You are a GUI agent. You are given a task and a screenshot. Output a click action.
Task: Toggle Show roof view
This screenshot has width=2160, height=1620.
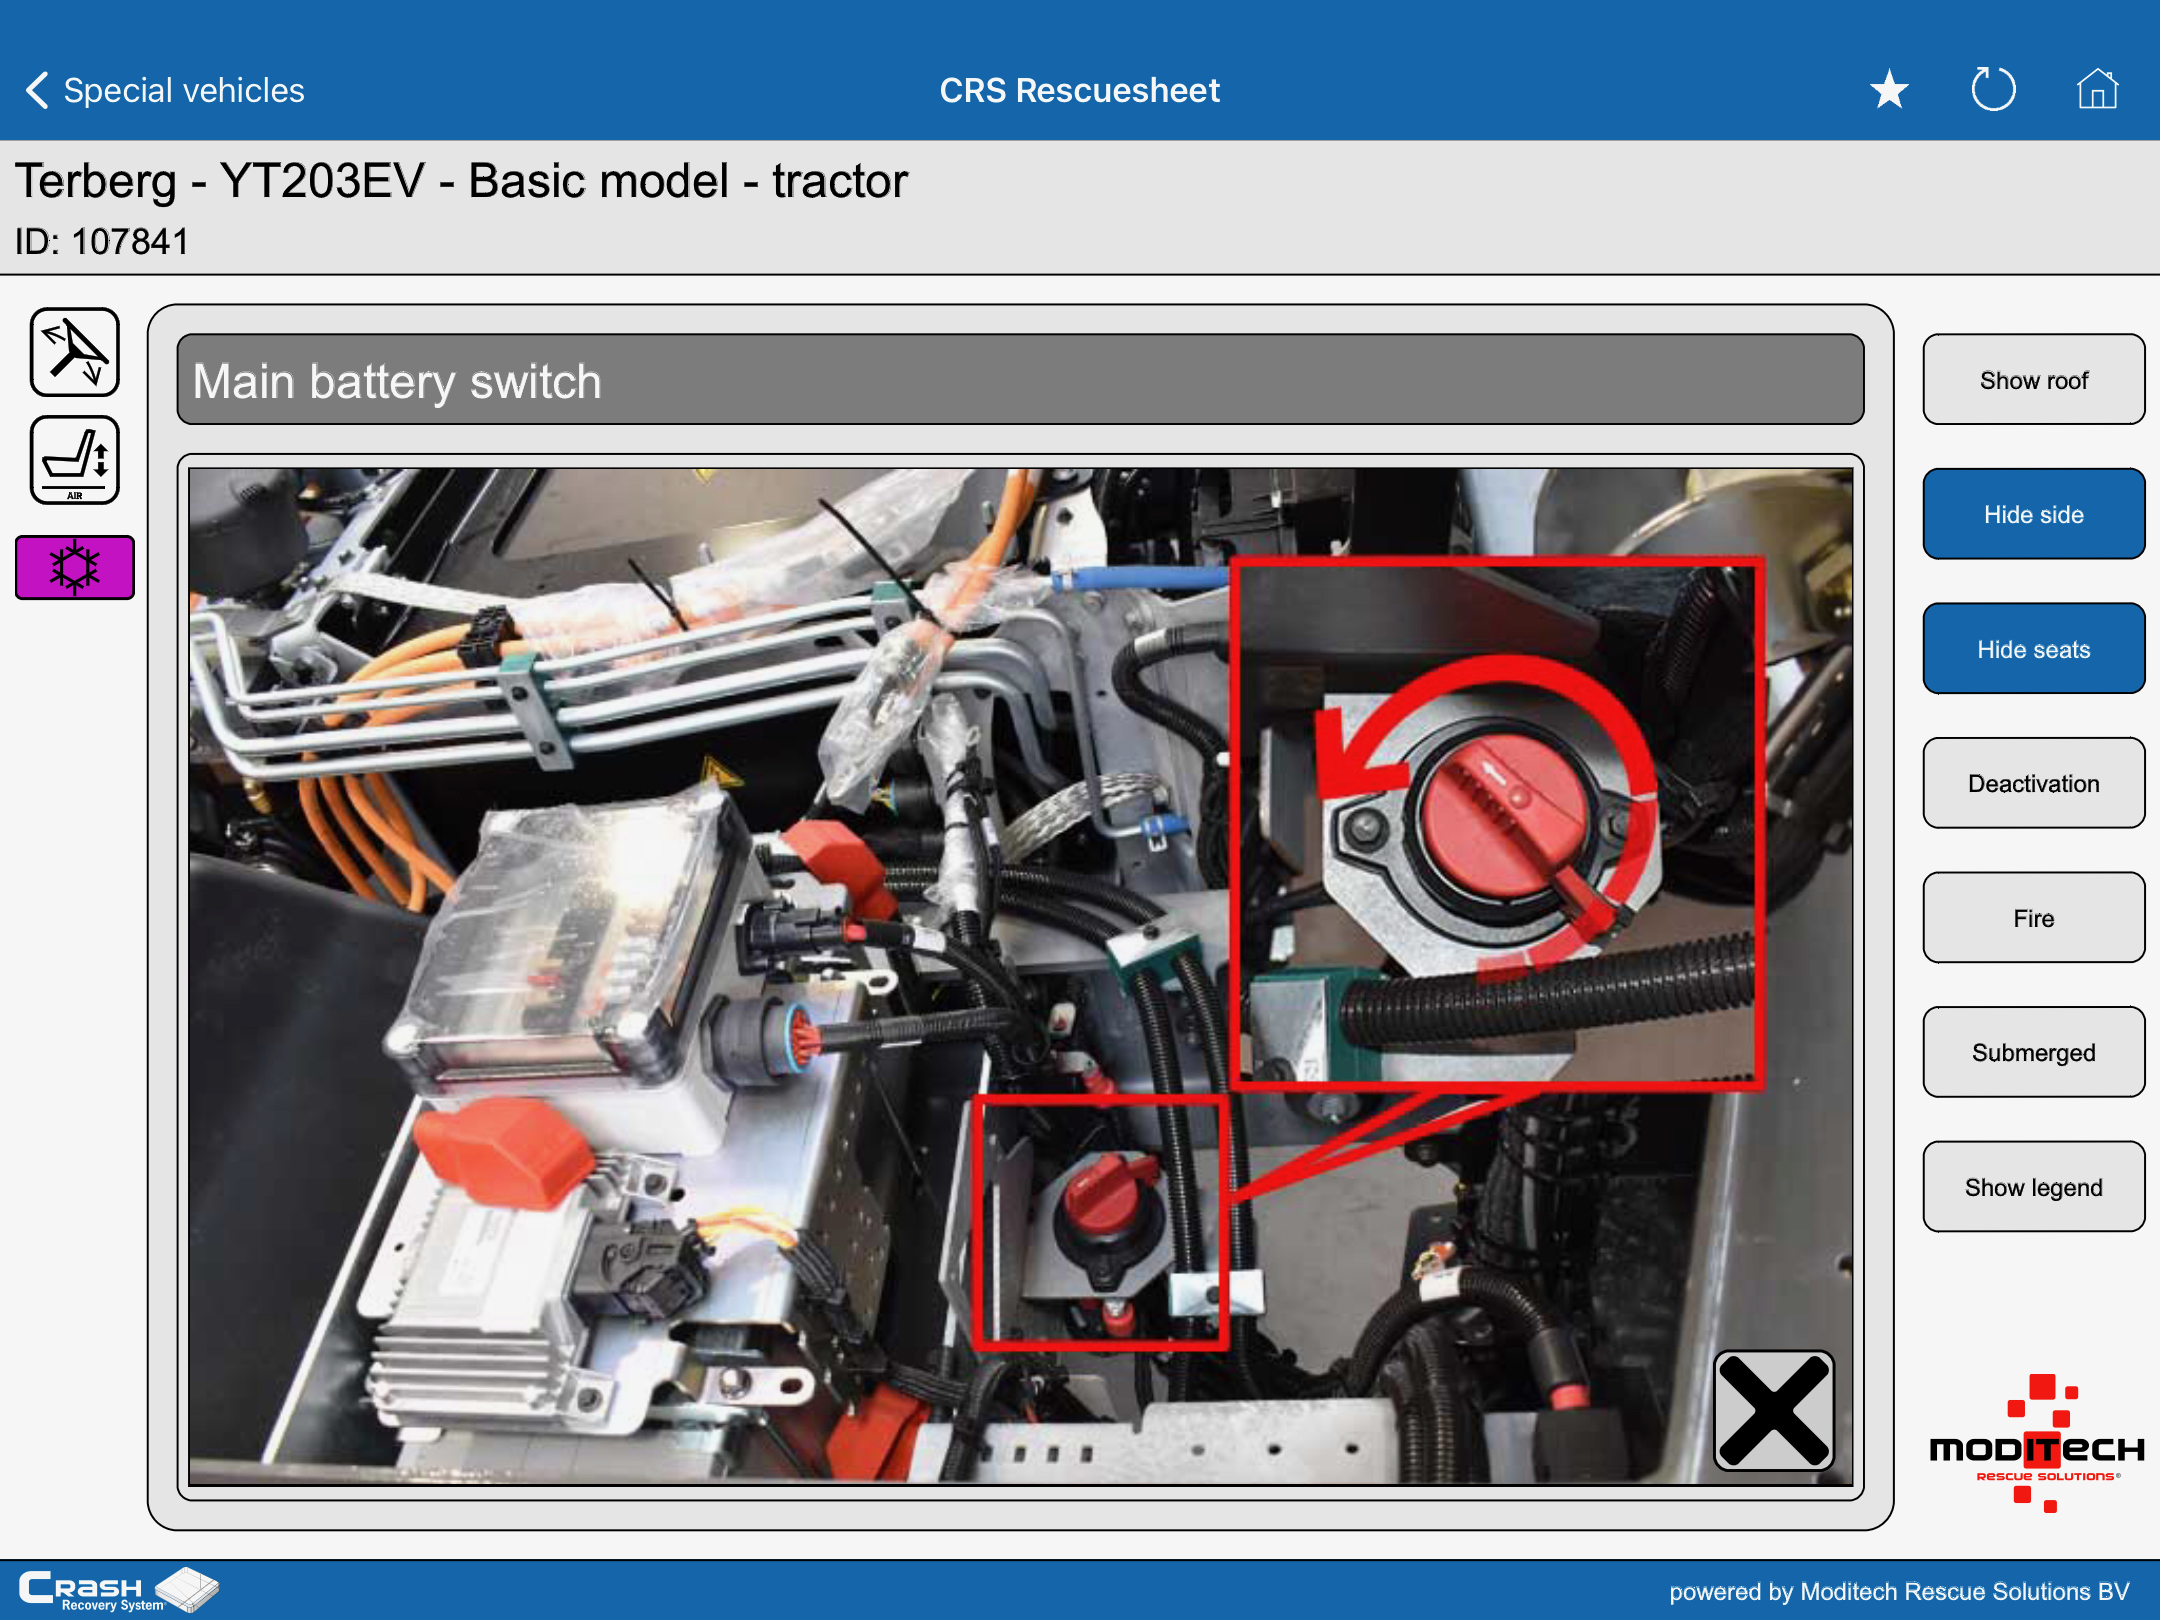tap(2033, 380)
